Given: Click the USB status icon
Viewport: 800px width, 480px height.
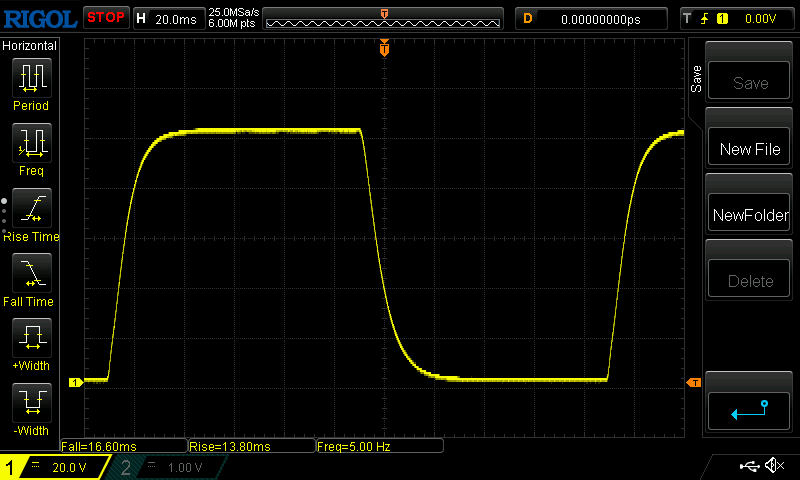Looking at the screenshot, I should click(749, 466).
